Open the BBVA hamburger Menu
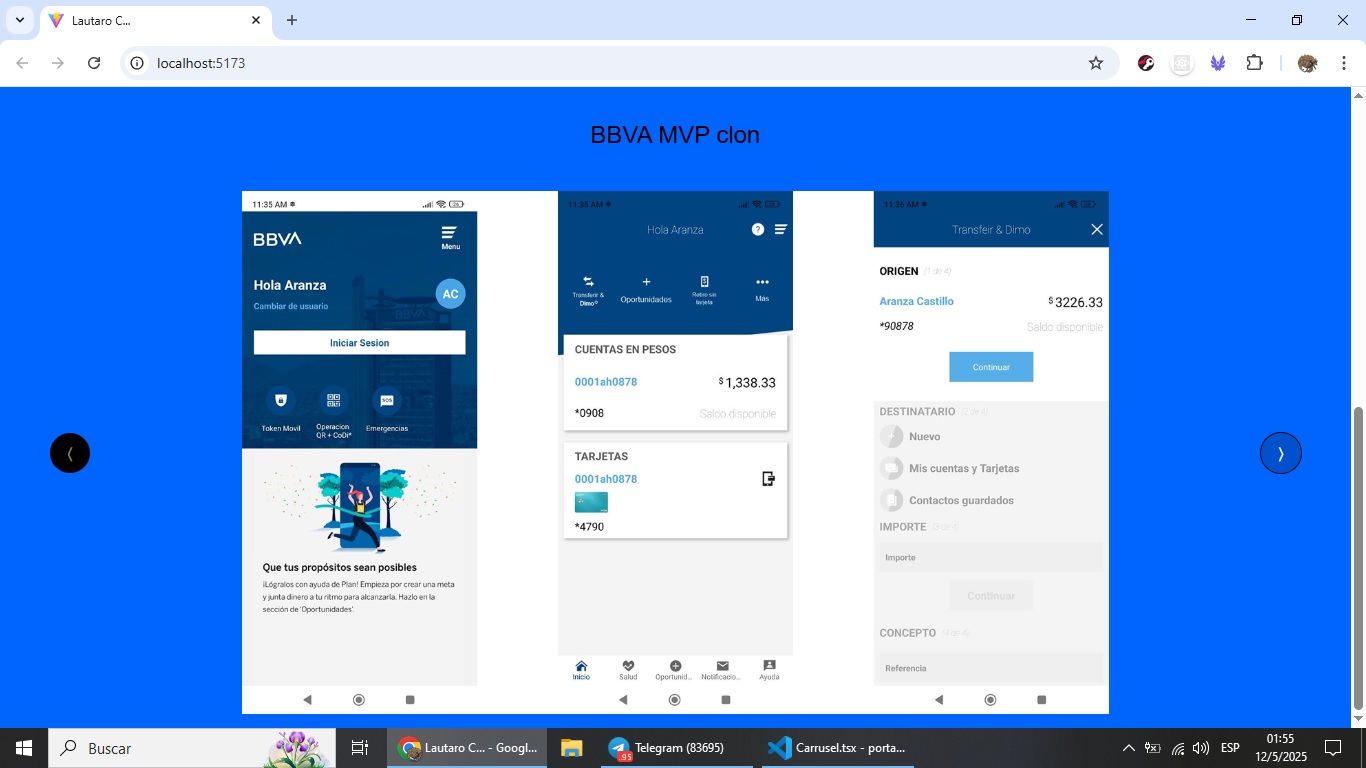The height and width of the screenshot is (768, 1366). pyautogui.click(x=450, y=237)
